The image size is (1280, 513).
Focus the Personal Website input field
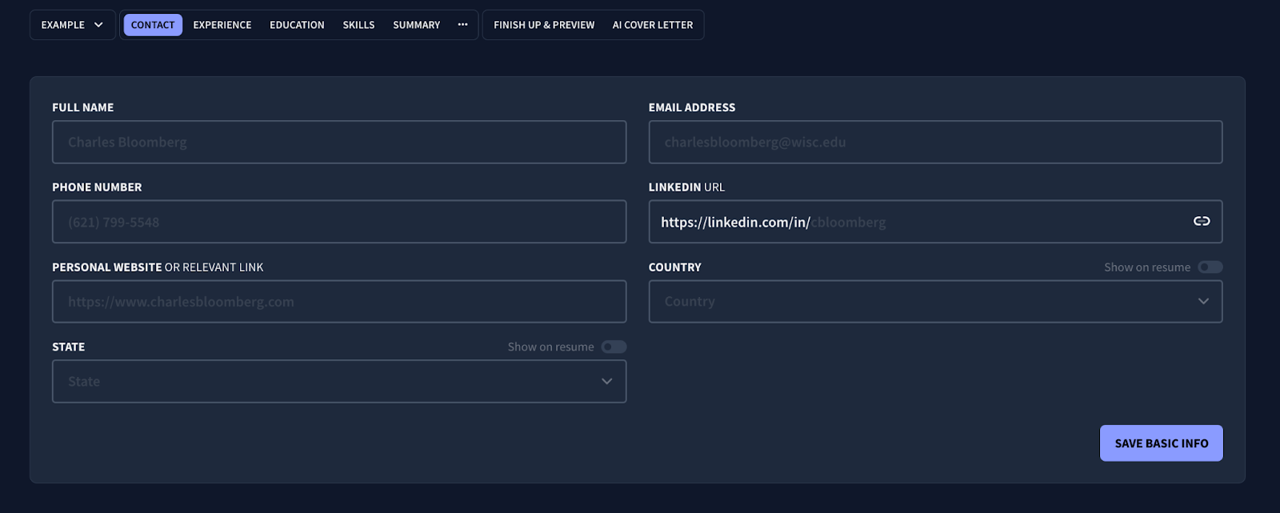pyautogui.click(x=339, y=301)
